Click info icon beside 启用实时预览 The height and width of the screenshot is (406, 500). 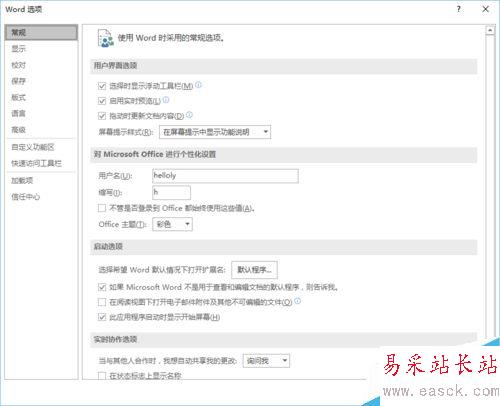tap(166, 99)
